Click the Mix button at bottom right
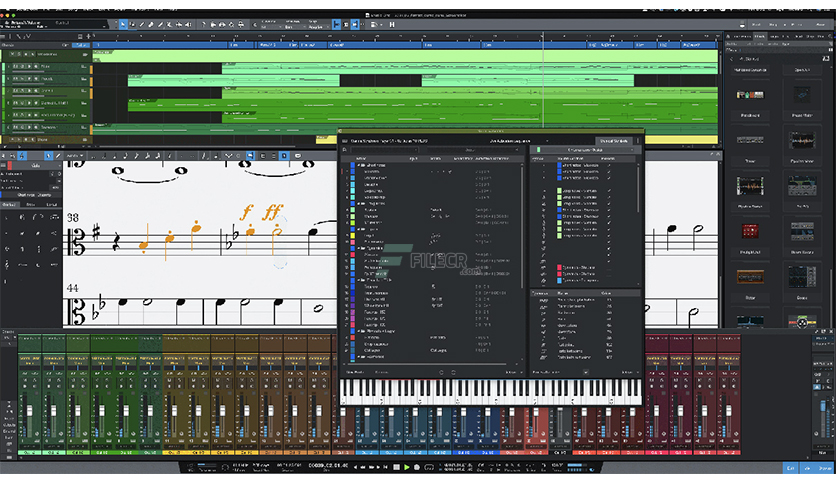Image resolution: width=836 pixels, height=484 pixels. tap(807, 467)
